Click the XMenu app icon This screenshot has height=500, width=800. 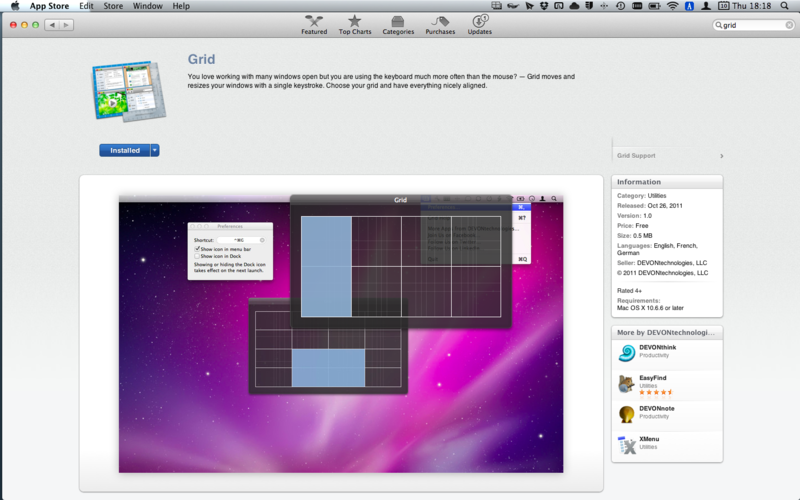pyautogui.click(x=627, y=445)
